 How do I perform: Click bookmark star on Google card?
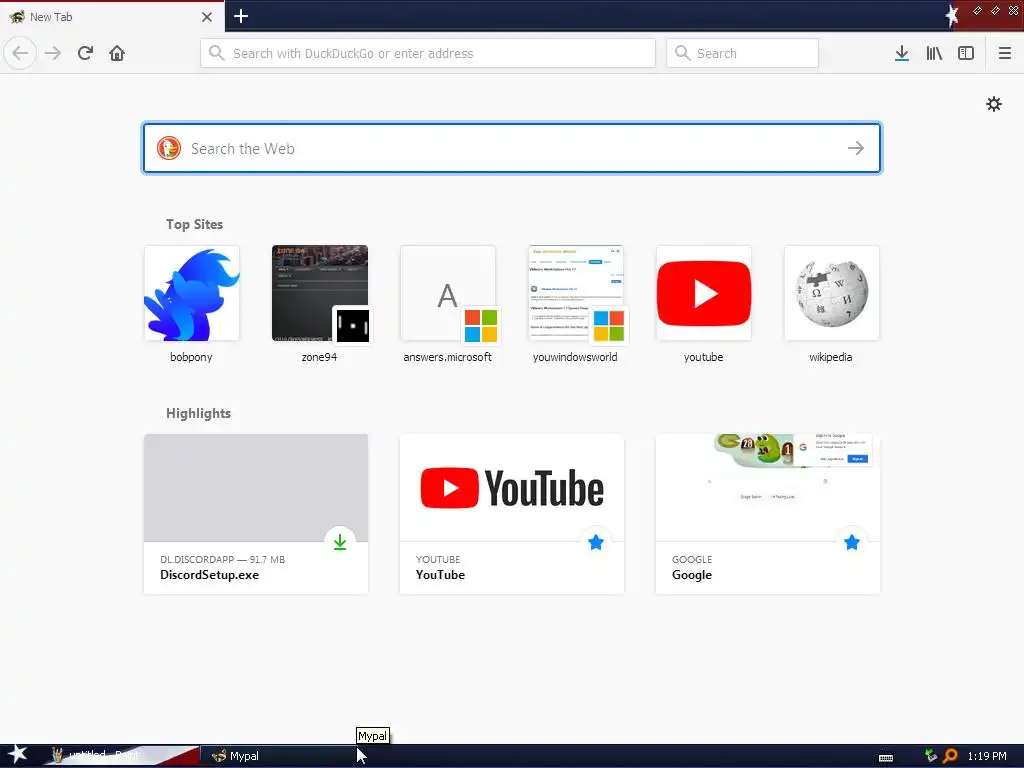point(852,542)
